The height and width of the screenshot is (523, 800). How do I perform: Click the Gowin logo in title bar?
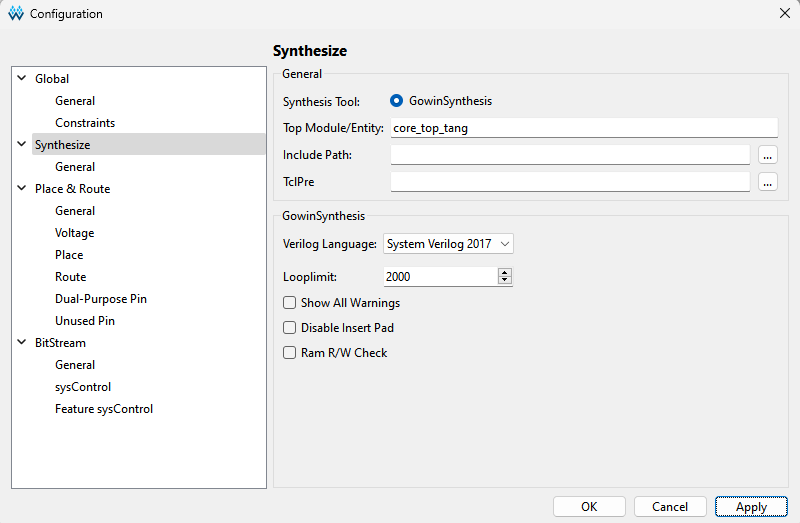pyautogui.click(x=15, y=14)
